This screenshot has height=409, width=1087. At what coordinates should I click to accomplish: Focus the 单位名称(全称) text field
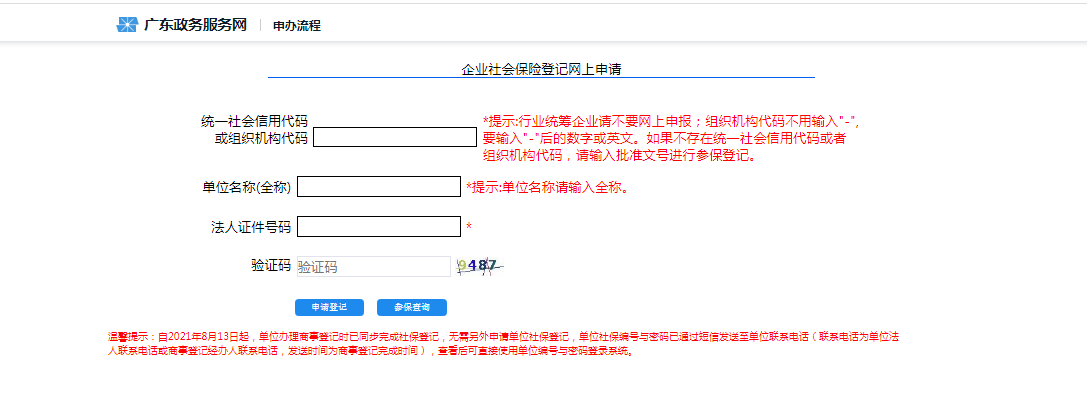point(378,187)
